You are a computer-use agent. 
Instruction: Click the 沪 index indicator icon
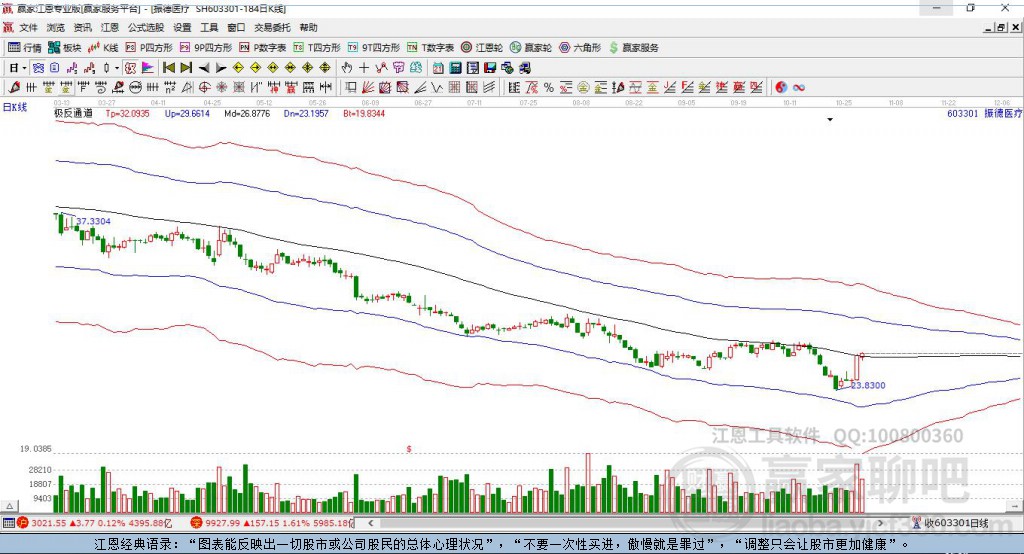[22, 523]
